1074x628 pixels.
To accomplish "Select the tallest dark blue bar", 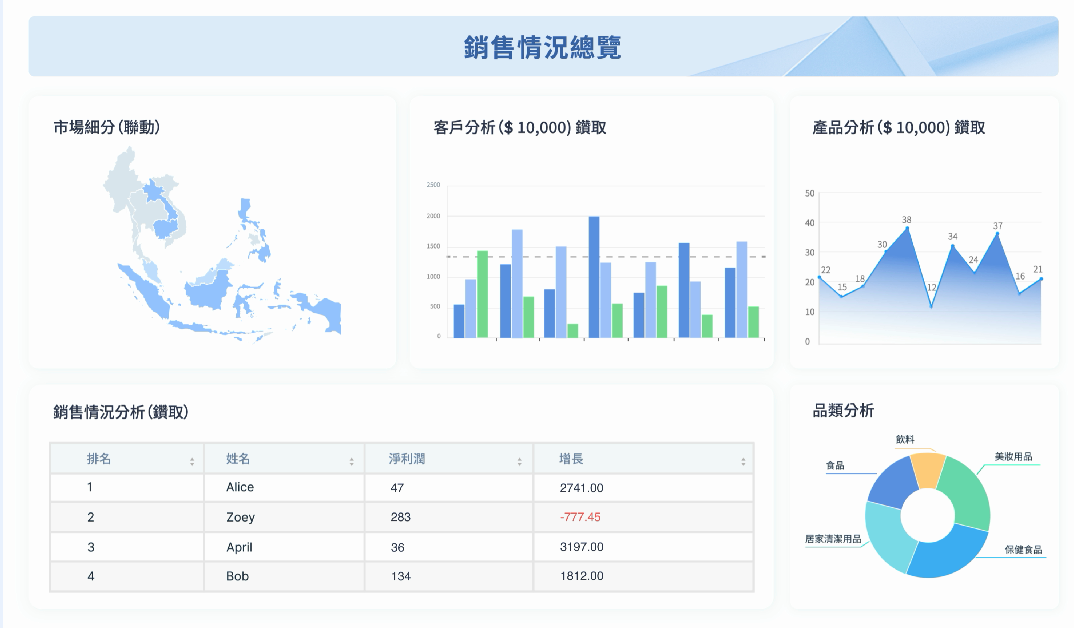I will click(594, 277).
